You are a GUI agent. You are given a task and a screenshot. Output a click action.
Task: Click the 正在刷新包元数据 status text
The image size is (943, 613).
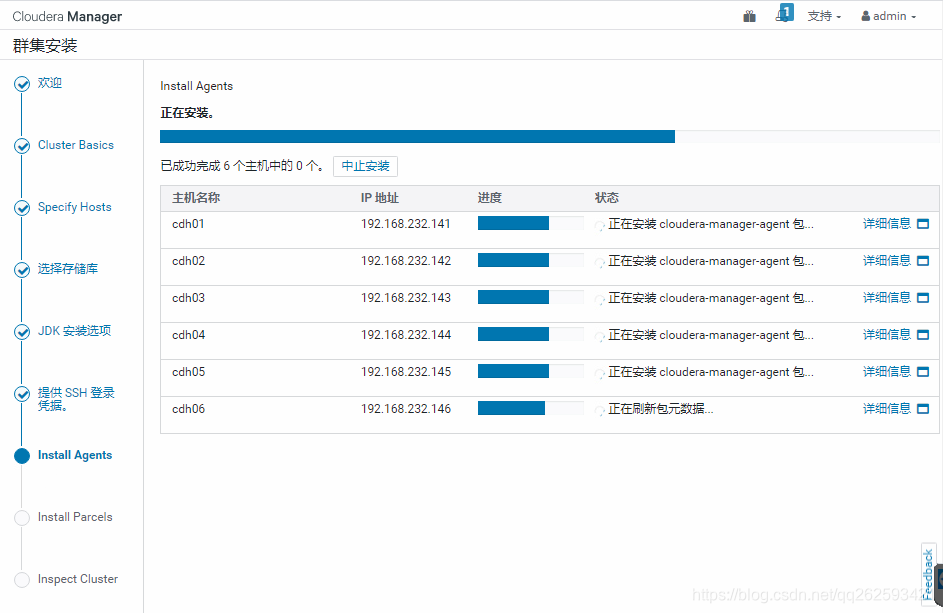660,409
